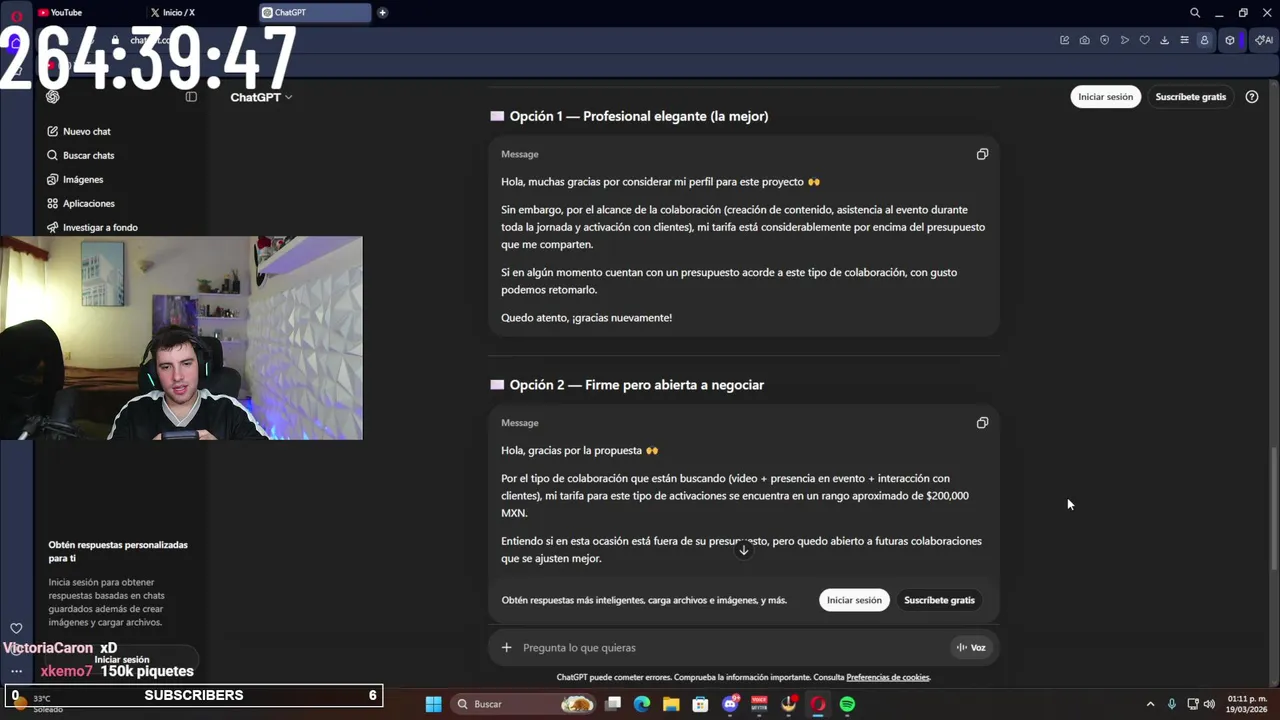The height and width of the screenshot is (720, 1280).
Task: Focus the Pregunta lo que quieras field
Action: tap(730, 647)
